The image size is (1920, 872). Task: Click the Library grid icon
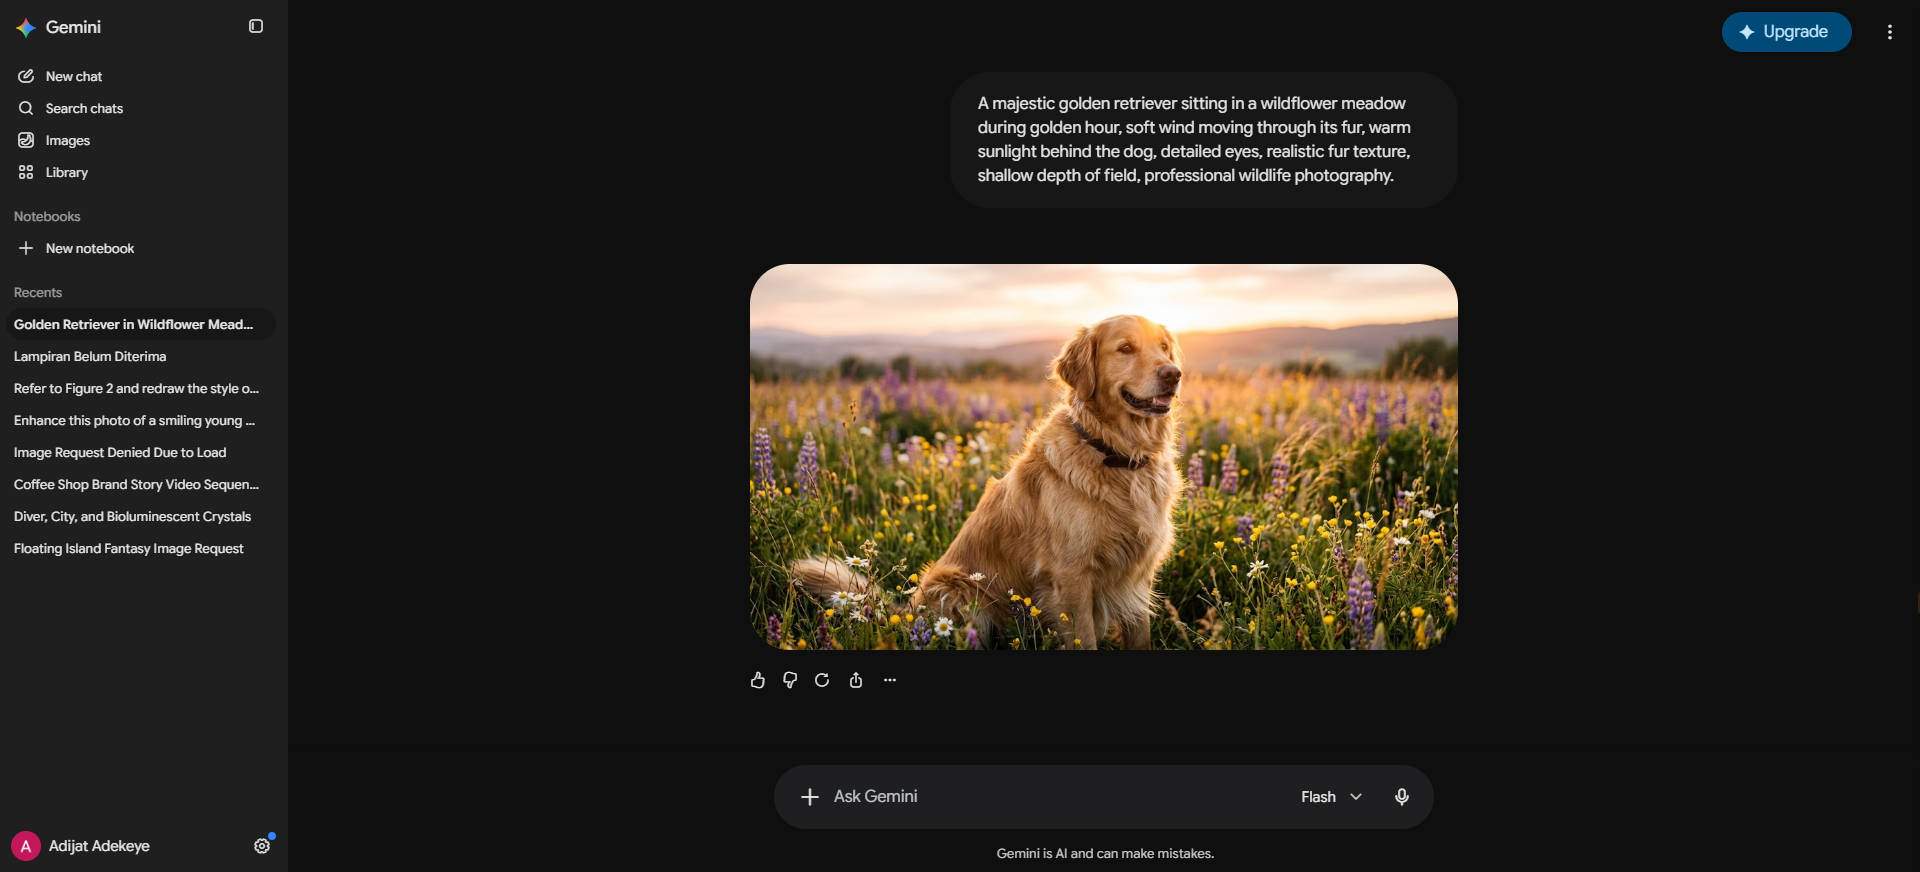26,172
